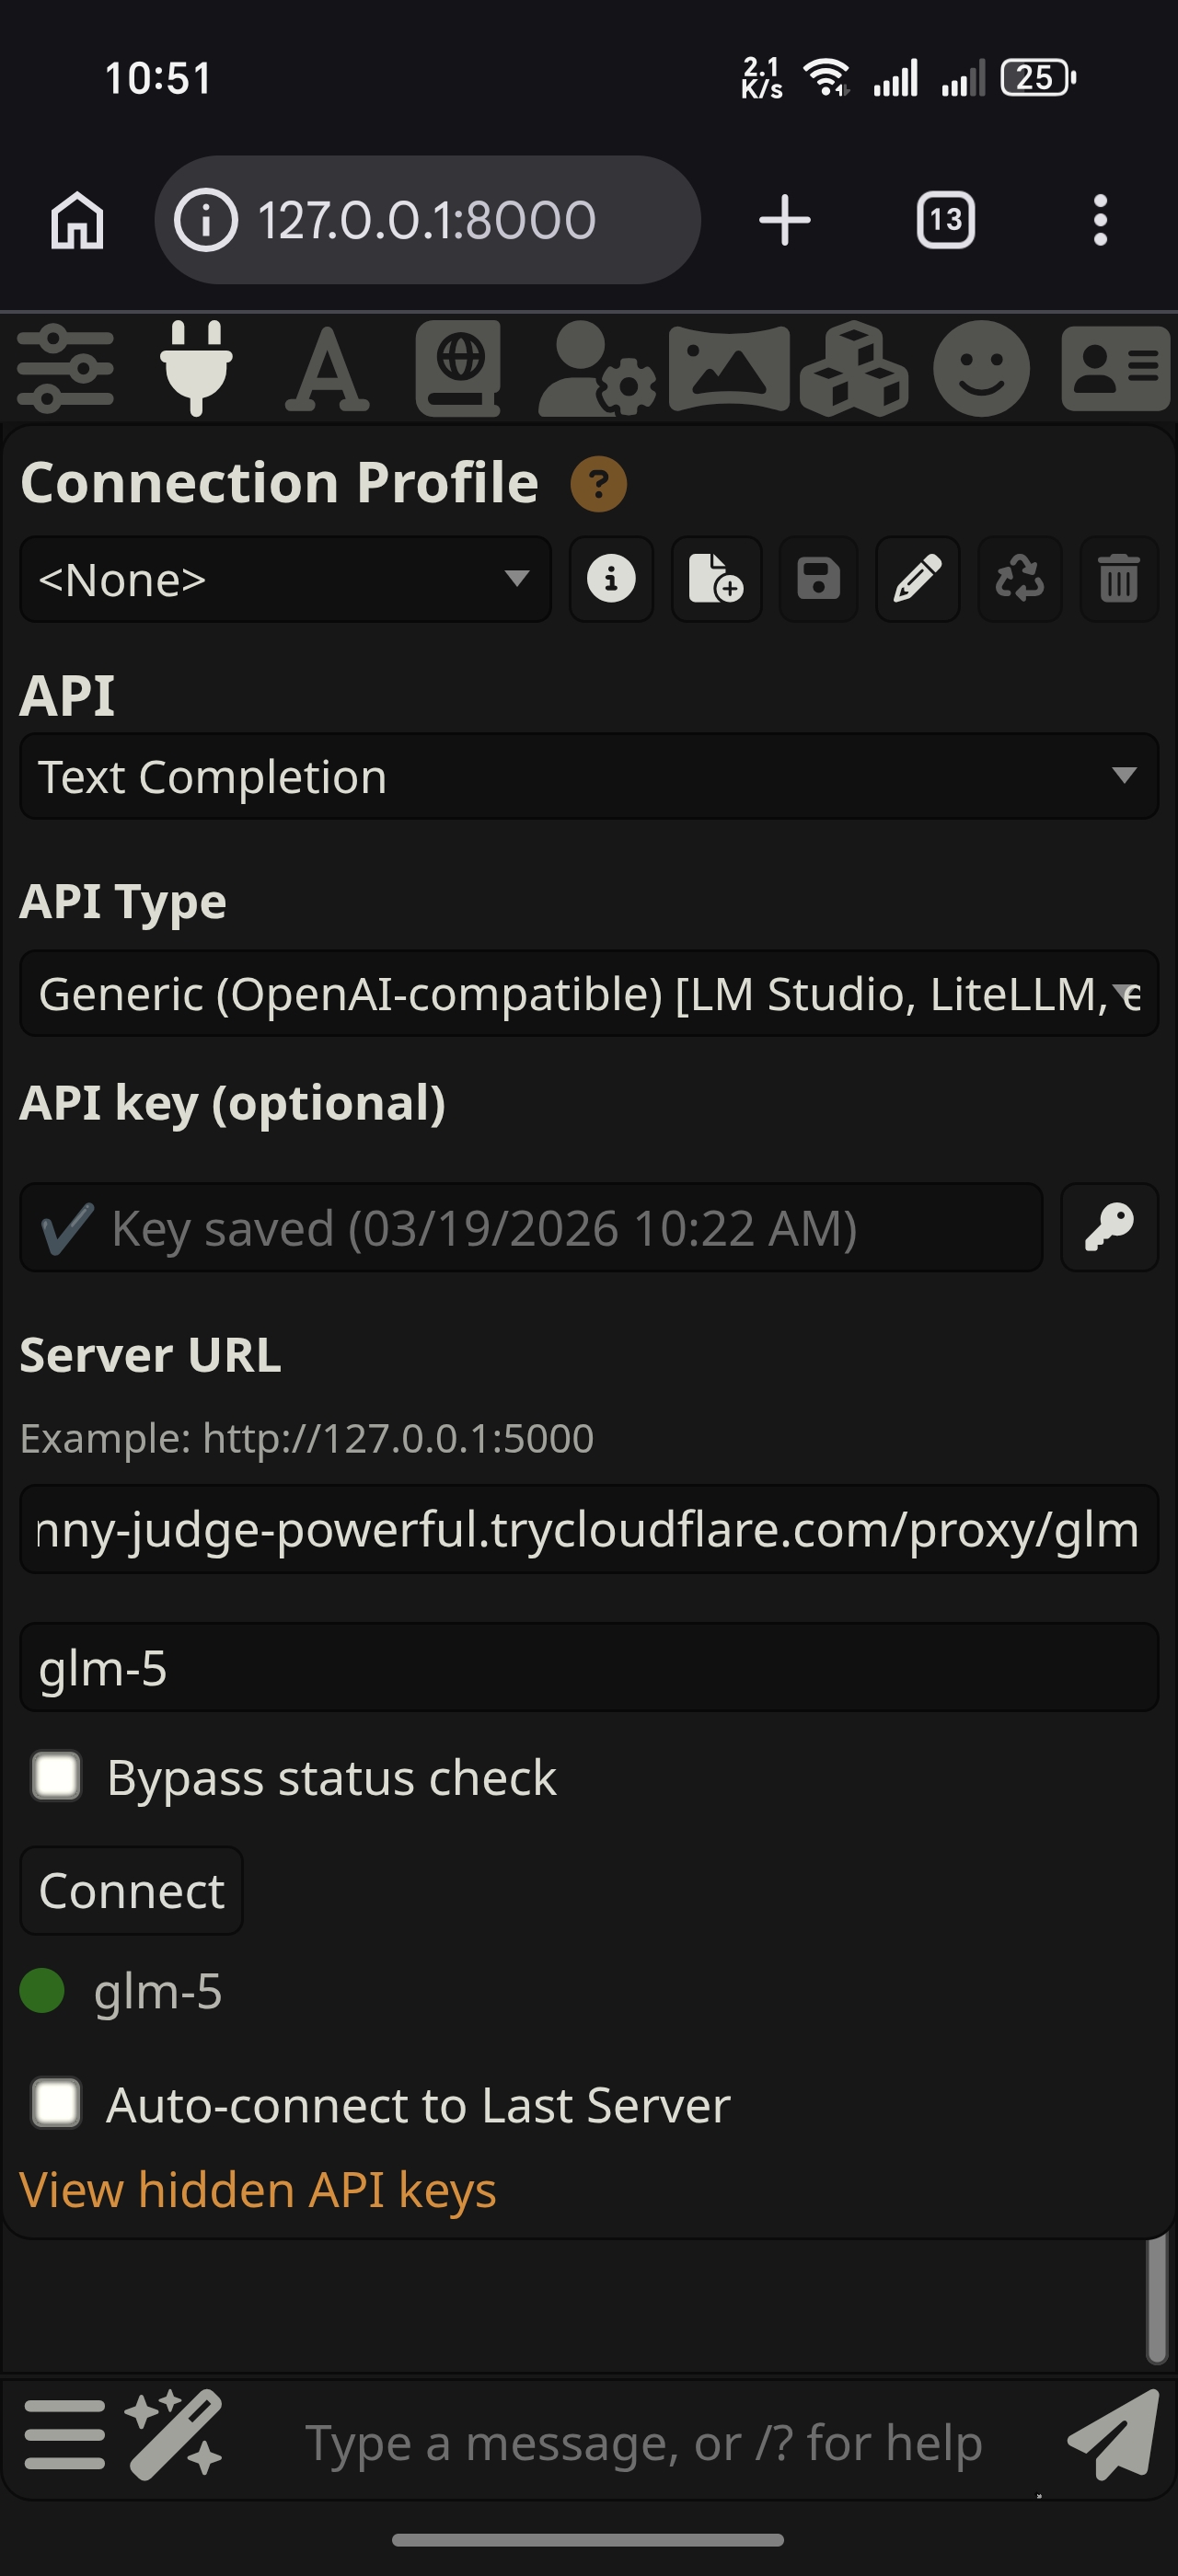This screenshot has height=2576, width=1178.
Task: Open the API Text Completion dropdown
Action: click(x=589, y=776)
